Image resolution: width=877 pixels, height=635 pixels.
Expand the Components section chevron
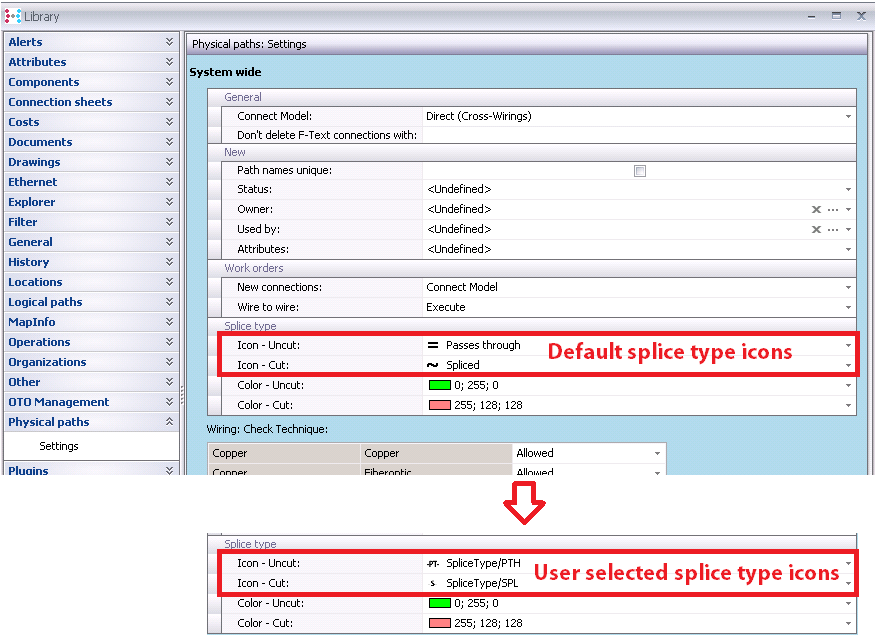coord(169,82)
